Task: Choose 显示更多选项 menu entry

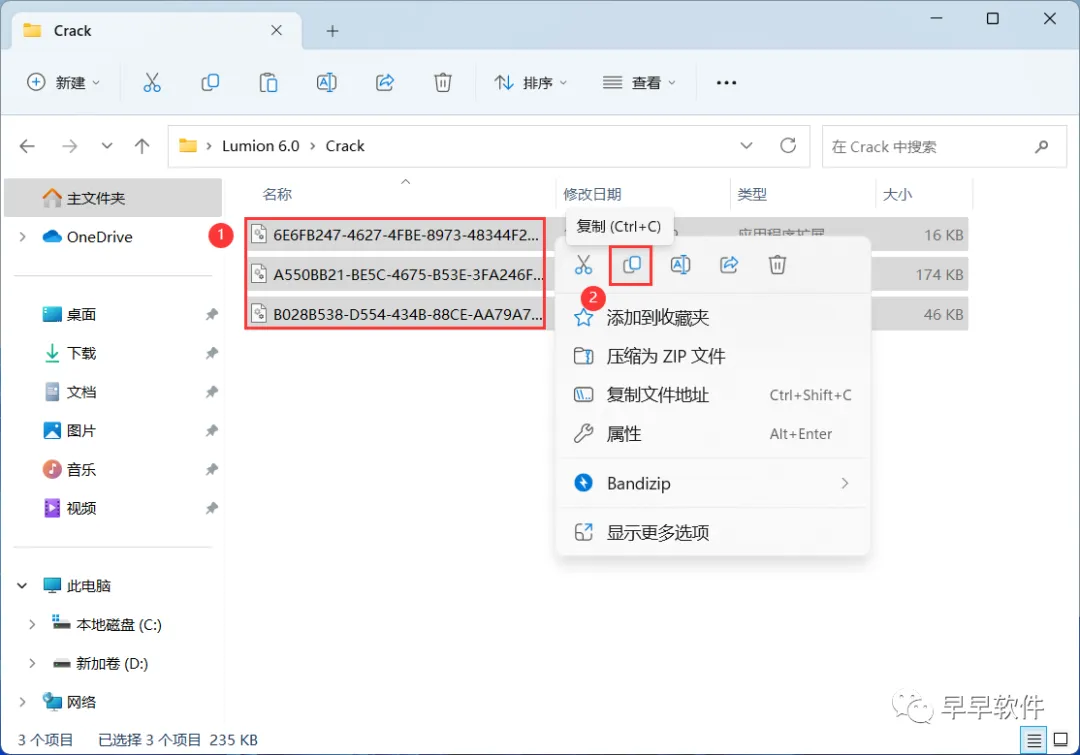Action: coord(713,532)
